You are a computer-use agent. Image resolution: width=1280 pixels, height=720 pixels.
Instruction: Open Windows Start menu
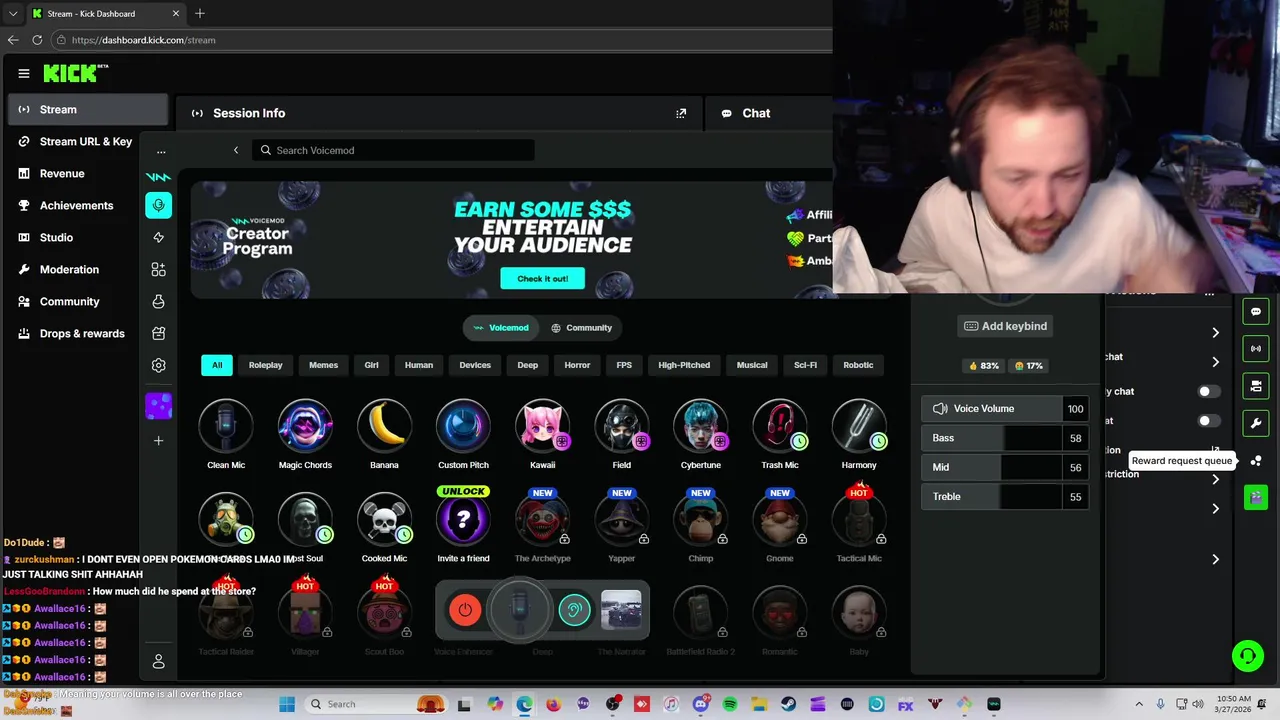click(x=287, y=704)
